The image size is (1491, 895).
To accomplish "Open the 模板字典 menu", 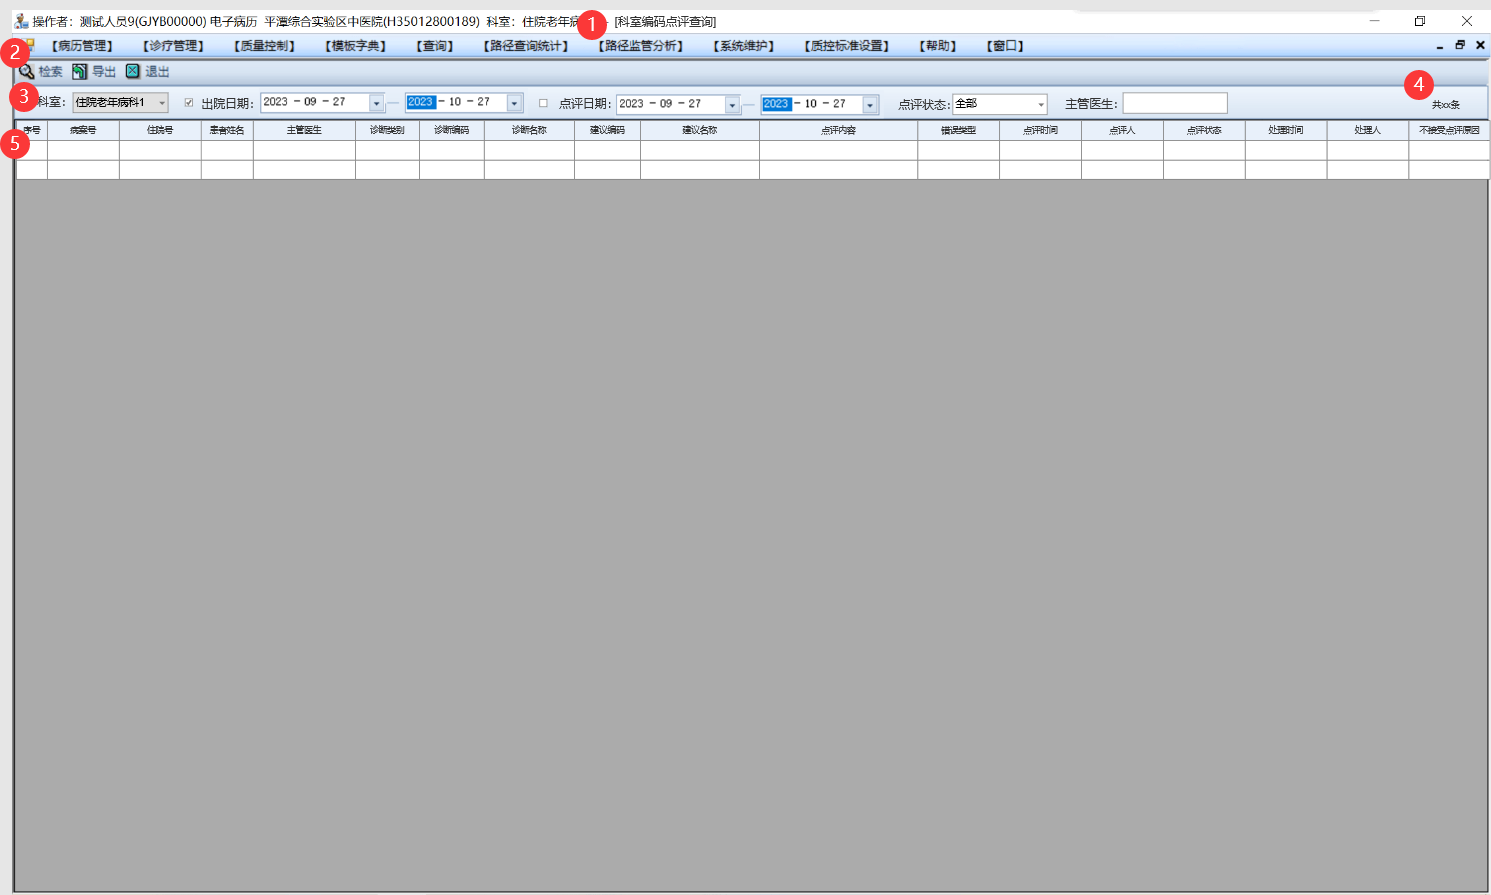I will (356, 46).
